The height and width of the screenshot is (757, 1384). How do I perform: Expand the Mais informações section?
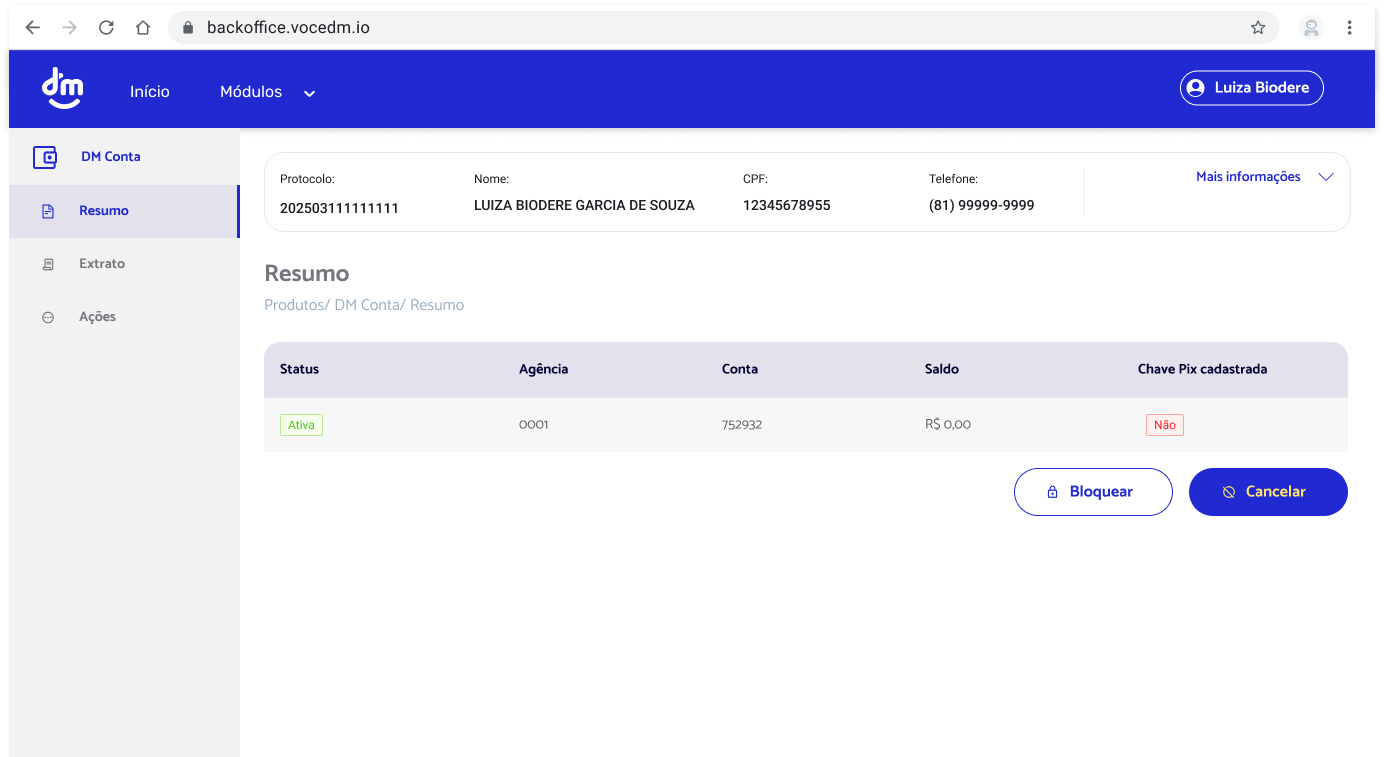pyautogui.click(x=1248, y=176)
